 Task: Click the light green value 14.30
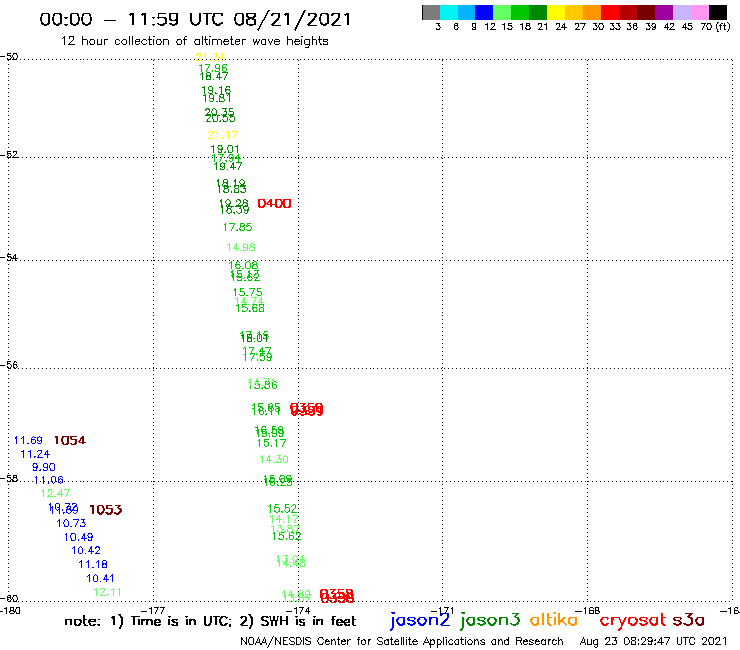(274, 459)
